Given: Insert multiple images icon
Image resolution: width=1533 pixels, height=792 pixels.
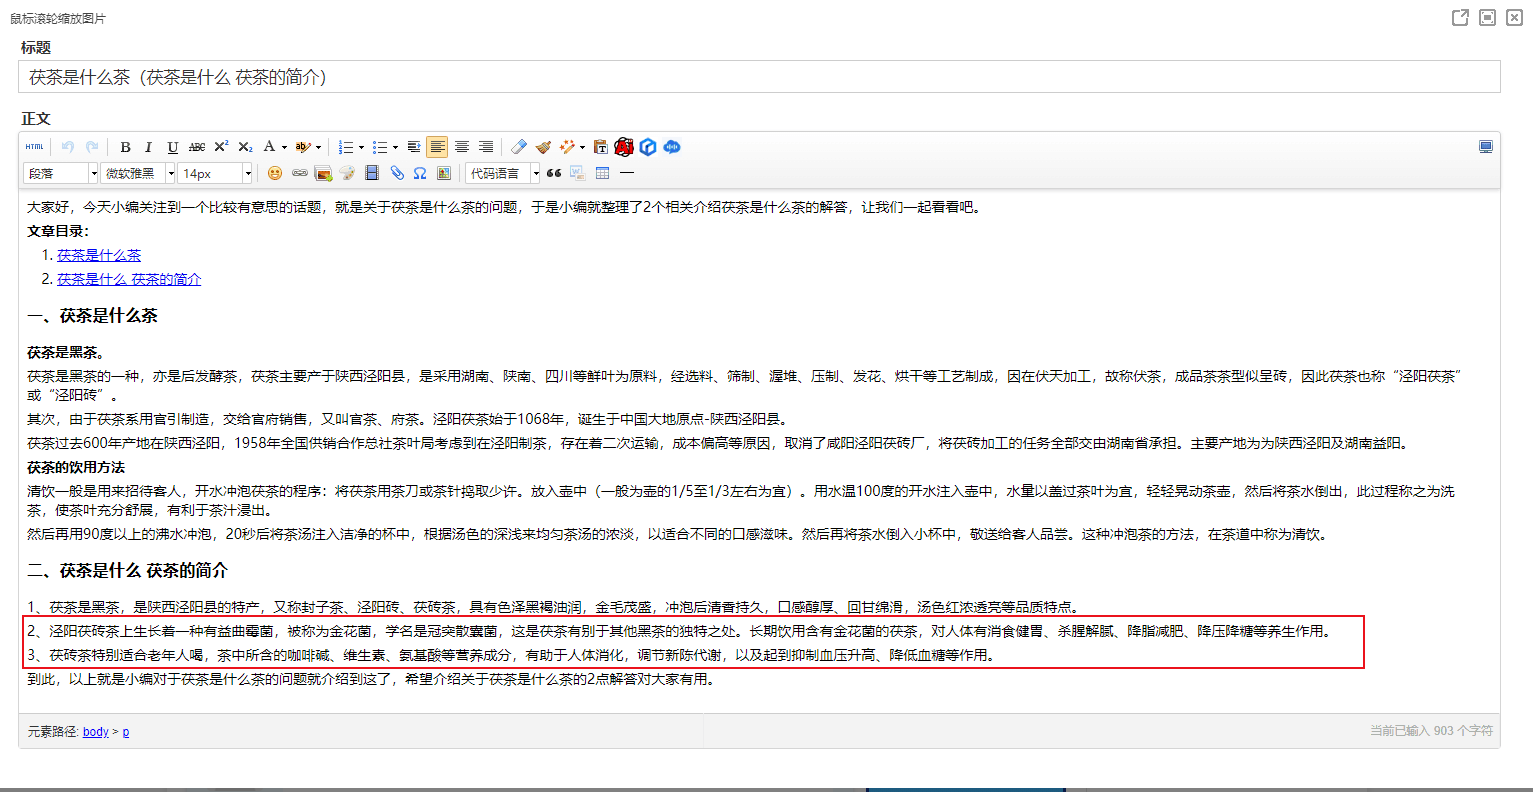Looking at the screenshot, I should [323, 173].
